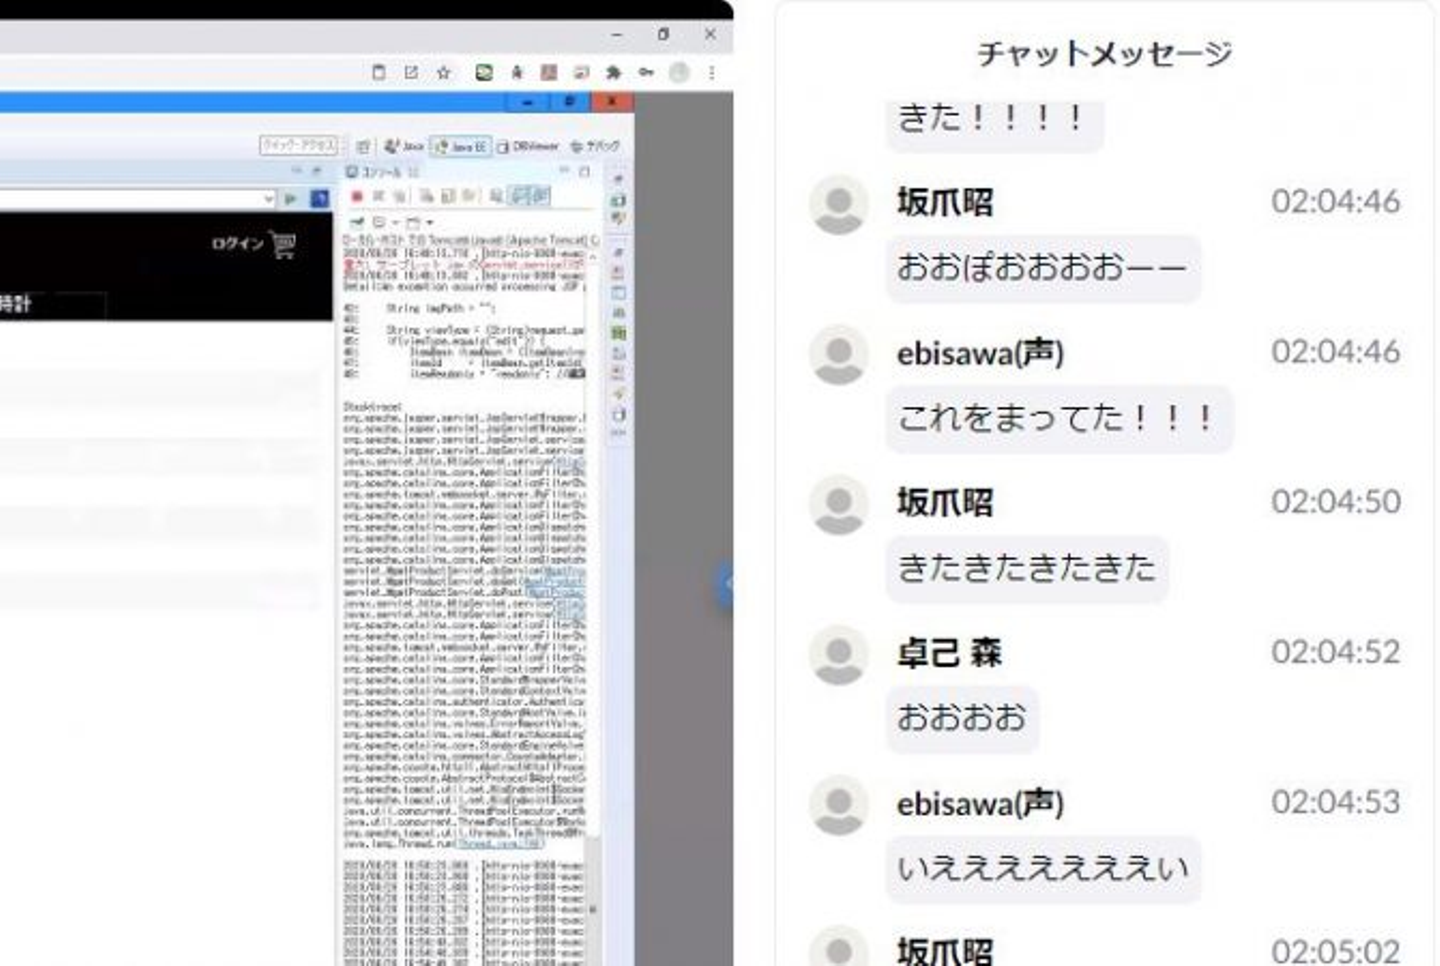The height and width of the screenshot is (966, 1440).
Task: Click the message いええええええええい
Action: [1043, 868]
